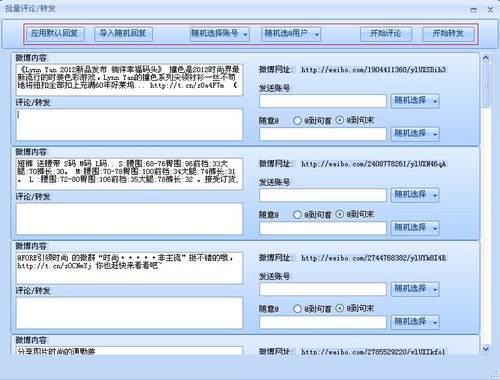Click 随意@ field for 短裤 post
The image size is (500, 380).
[323, 228]
